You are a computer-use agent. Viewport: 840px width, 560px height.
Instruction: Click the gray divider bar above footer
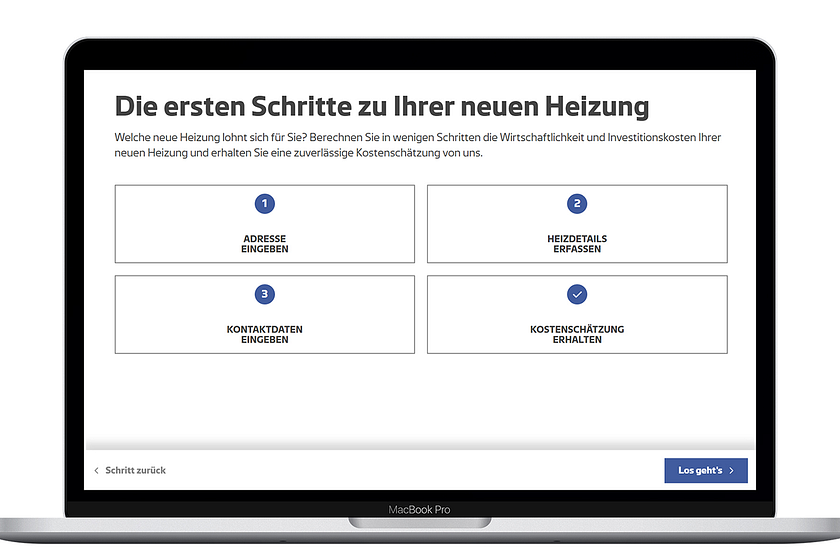point(420,443)
